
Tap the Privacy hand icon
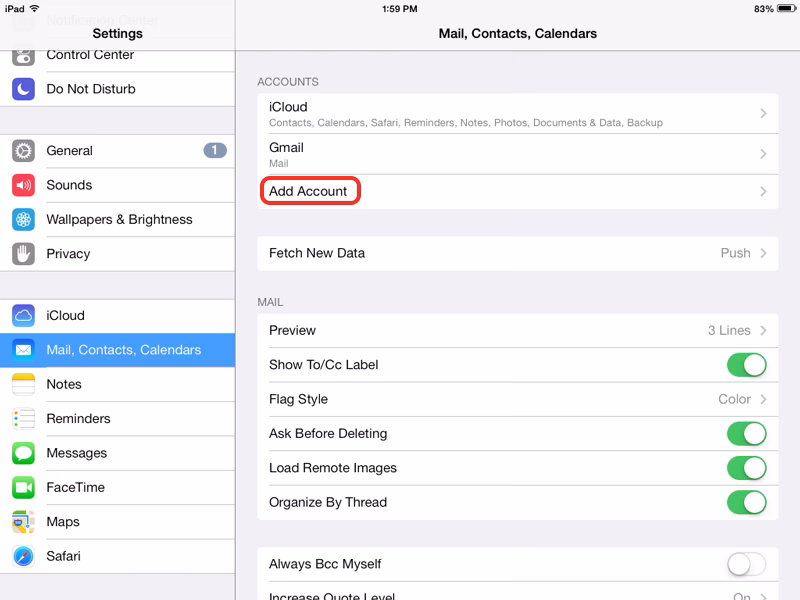(x=24, y=254)
